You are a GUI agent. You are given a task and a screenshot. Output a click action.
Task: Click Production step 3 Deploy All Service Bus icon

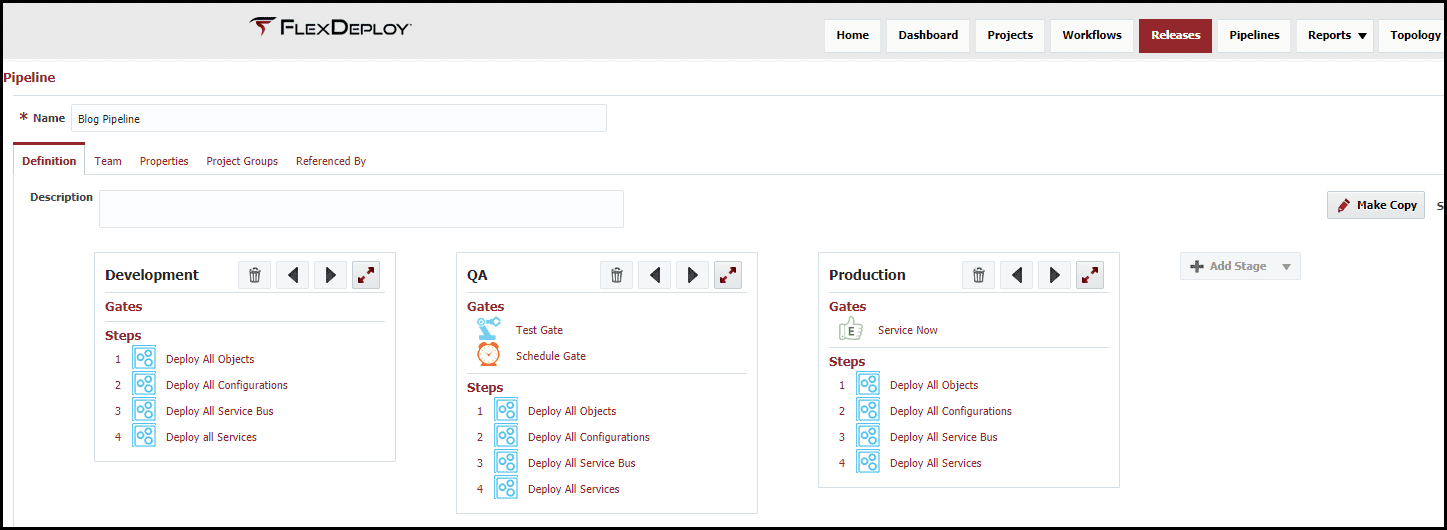click(x=868, y=437)
